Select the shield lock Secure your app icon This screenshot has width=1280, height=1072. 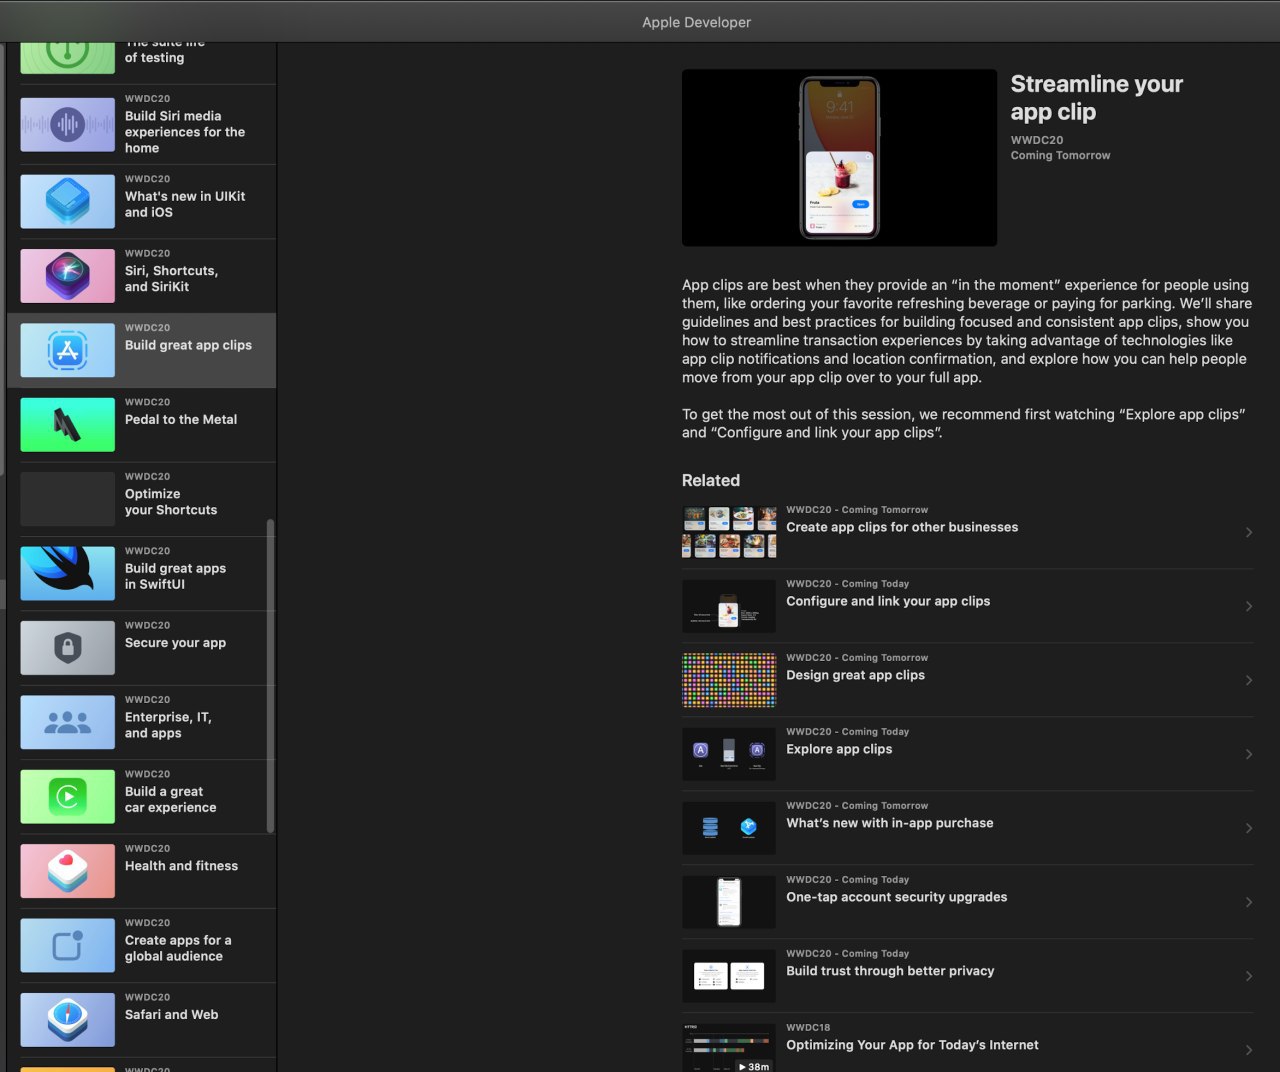pyautogui.click(x=67, y=648)
